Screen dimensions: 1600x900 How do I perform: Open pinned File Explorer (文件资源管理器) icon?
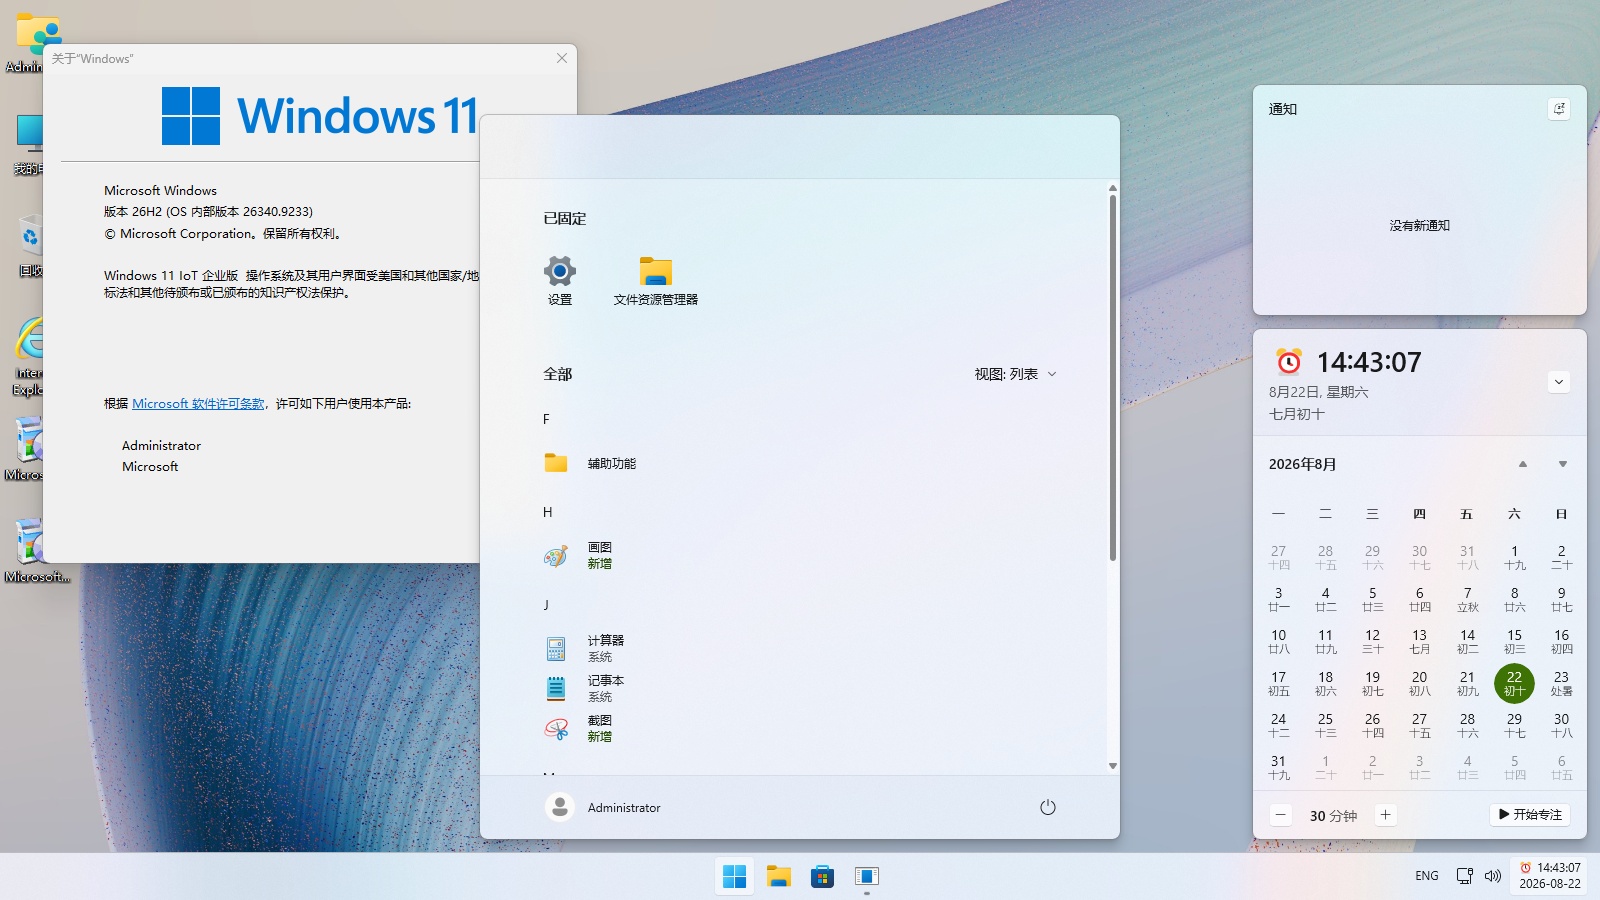point(656,271)
